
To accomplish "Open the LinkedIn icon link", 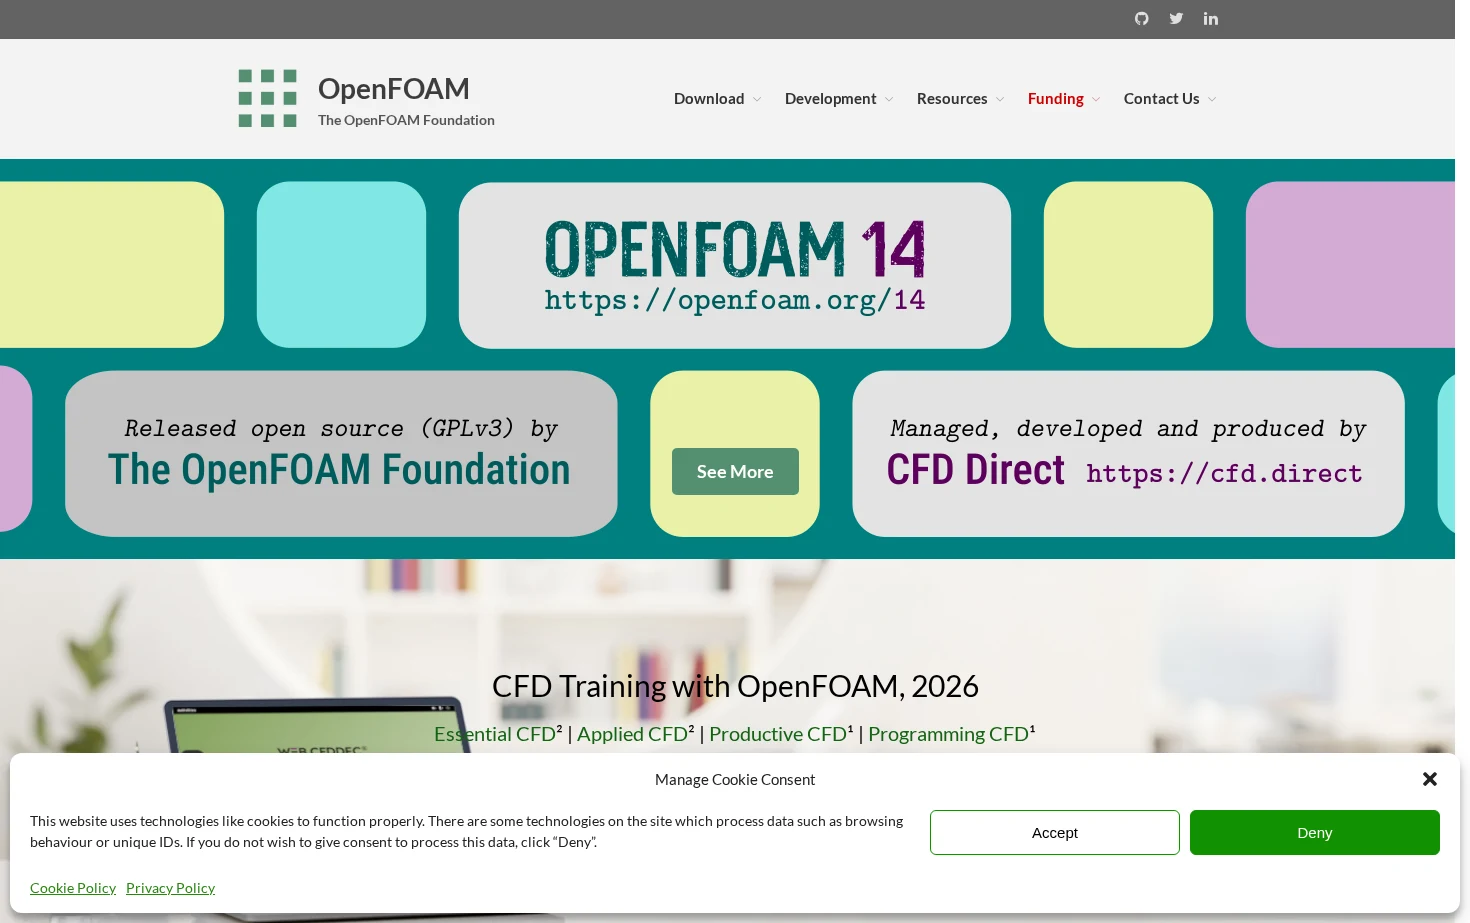I will (x=1211, y=19).
